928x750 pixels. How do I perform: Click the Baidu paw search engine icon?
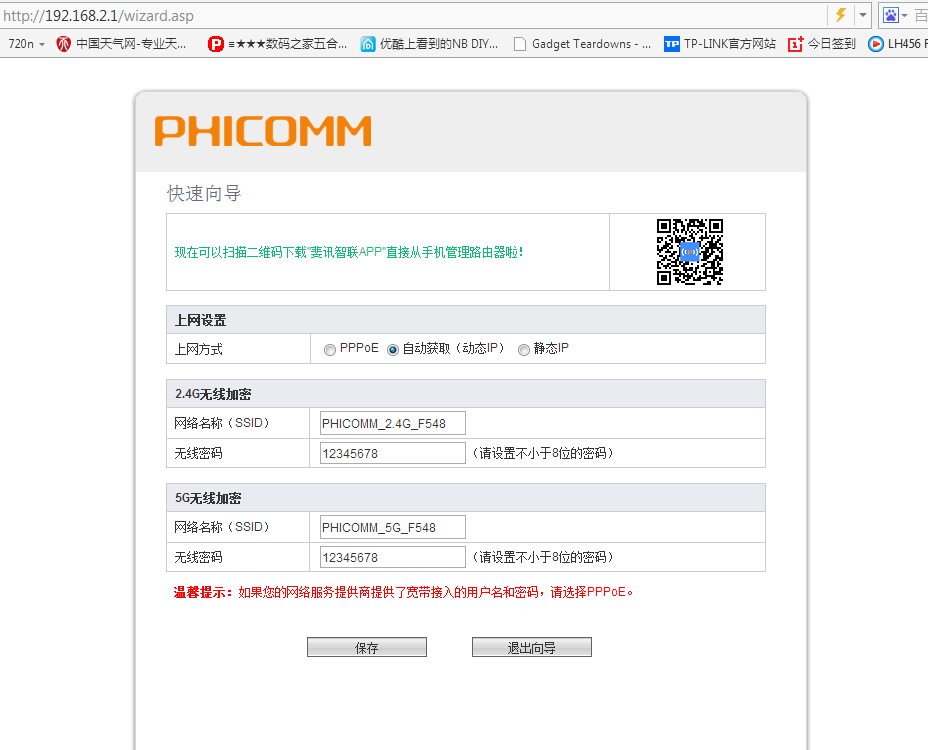(x=891, y=15)
